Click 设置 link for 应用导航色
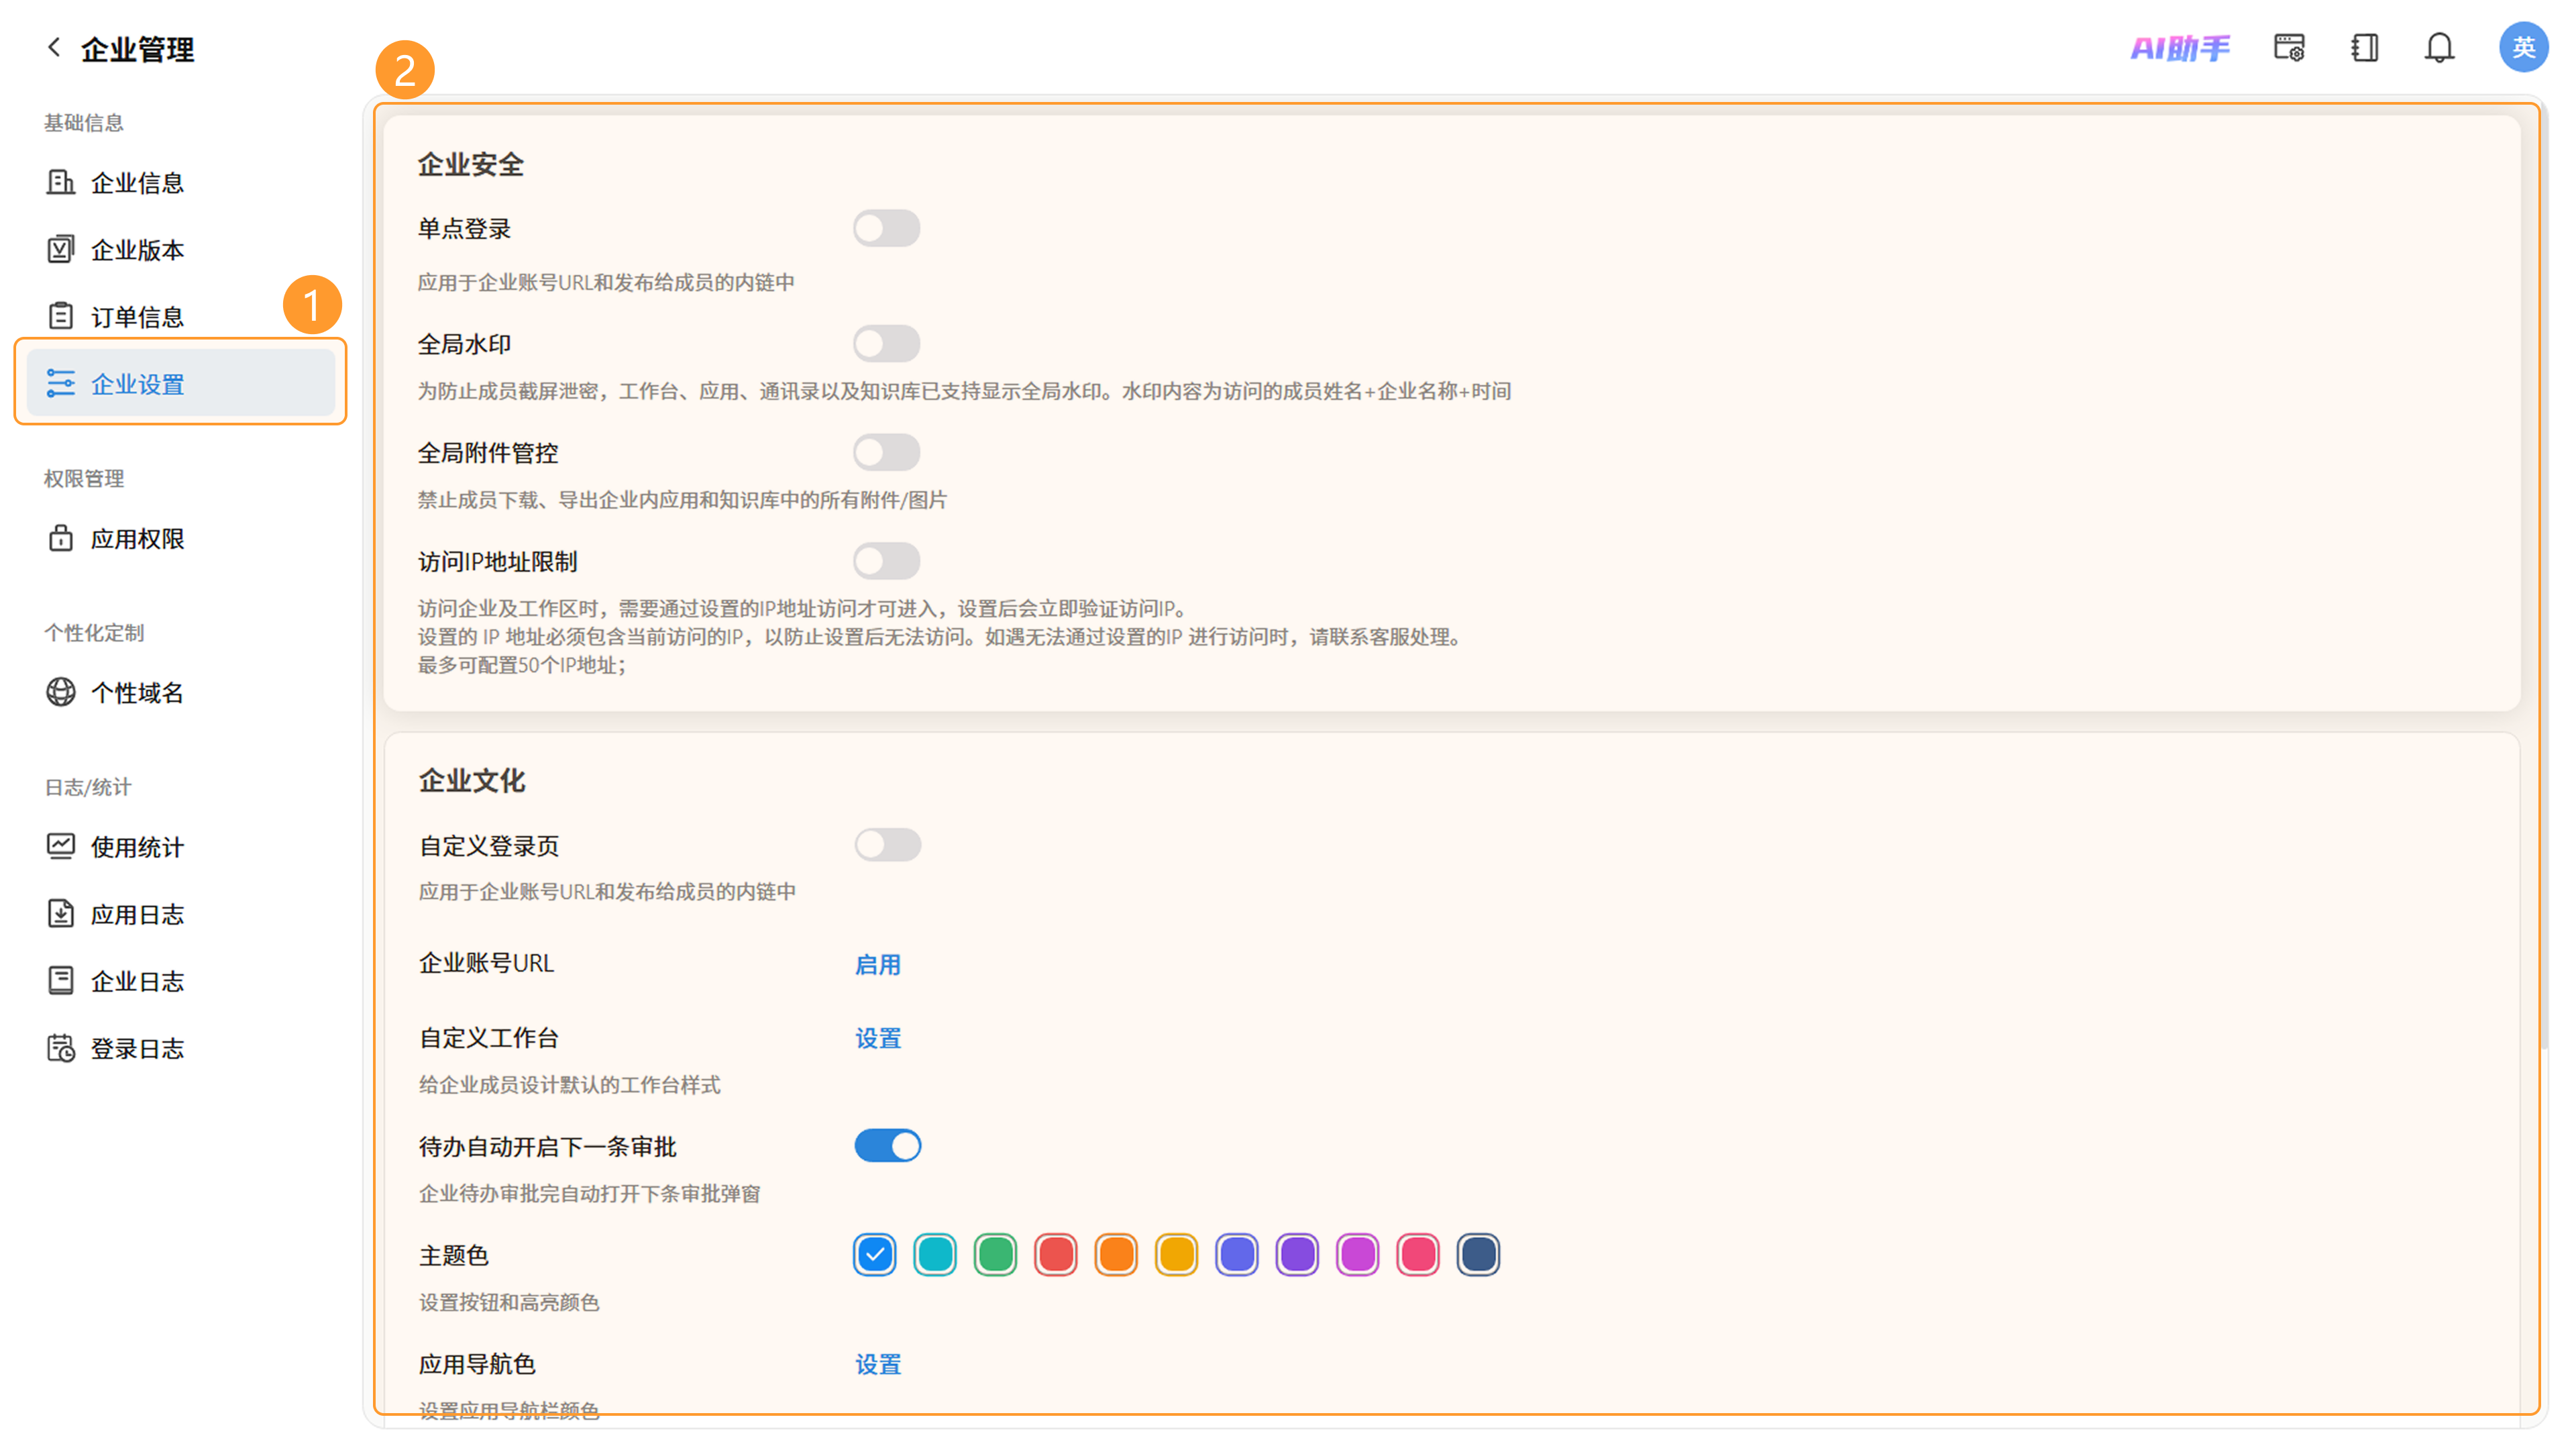This screenshot has height=1448, width=2576. click(877, 1365)
